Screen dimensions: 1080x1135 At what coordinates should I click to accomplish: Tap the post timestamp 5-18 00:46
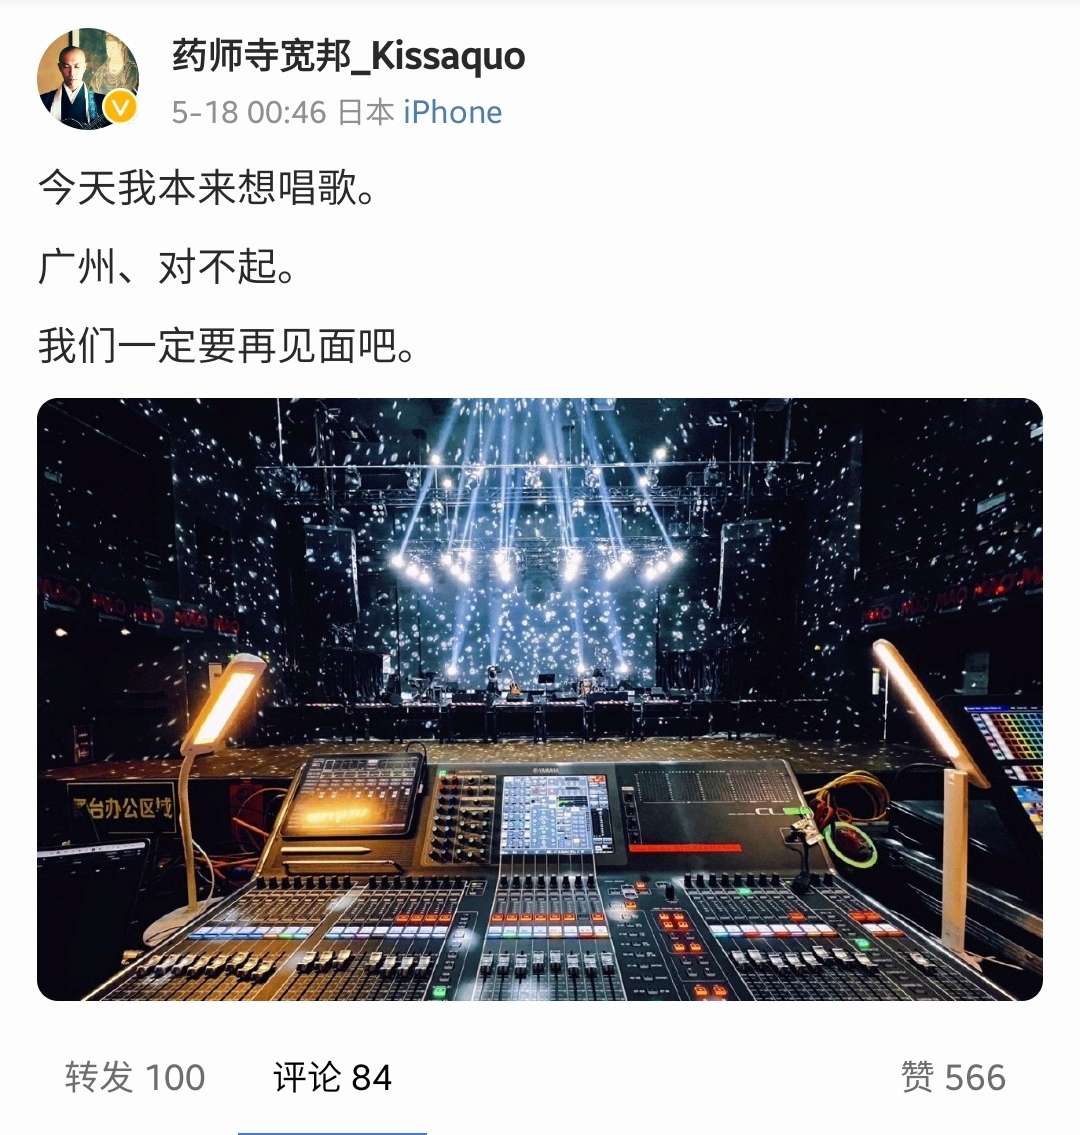pyautogui.click(x=249, y=112)
